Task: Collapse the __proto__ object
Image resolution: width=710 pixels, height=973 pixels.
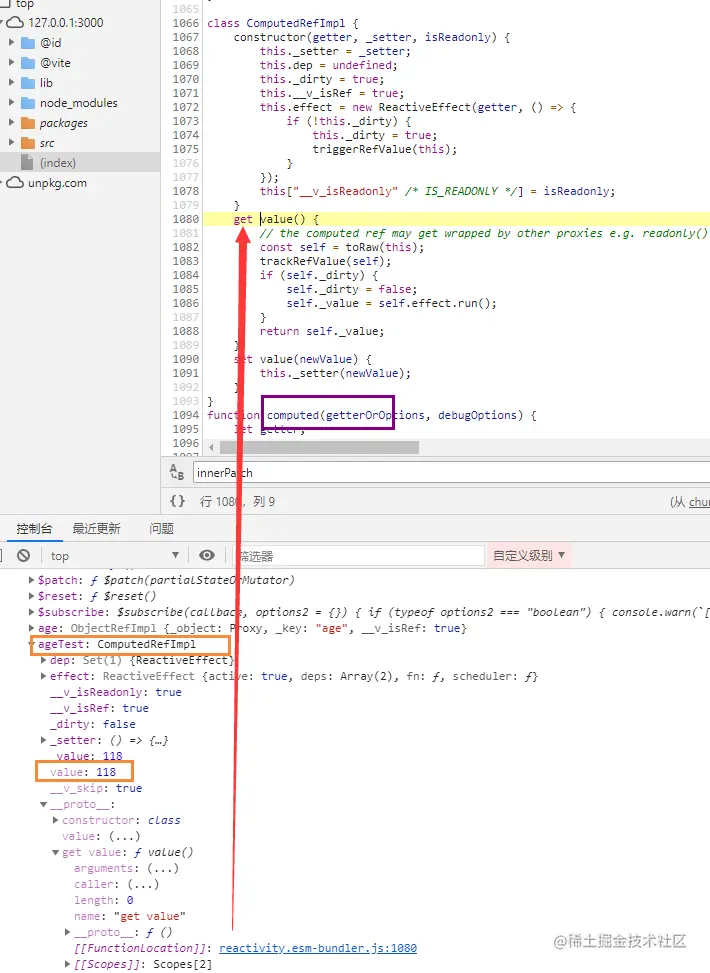Action: click(x=43, y=804)
